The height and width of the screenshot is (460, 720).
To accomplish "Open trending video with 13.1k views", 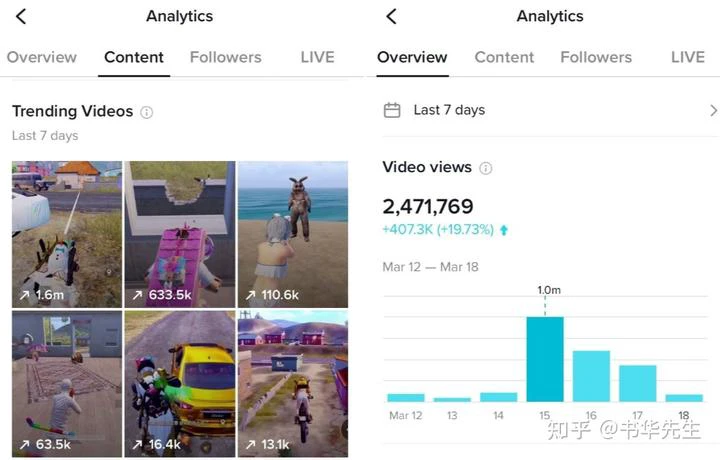I will (293, 384).
